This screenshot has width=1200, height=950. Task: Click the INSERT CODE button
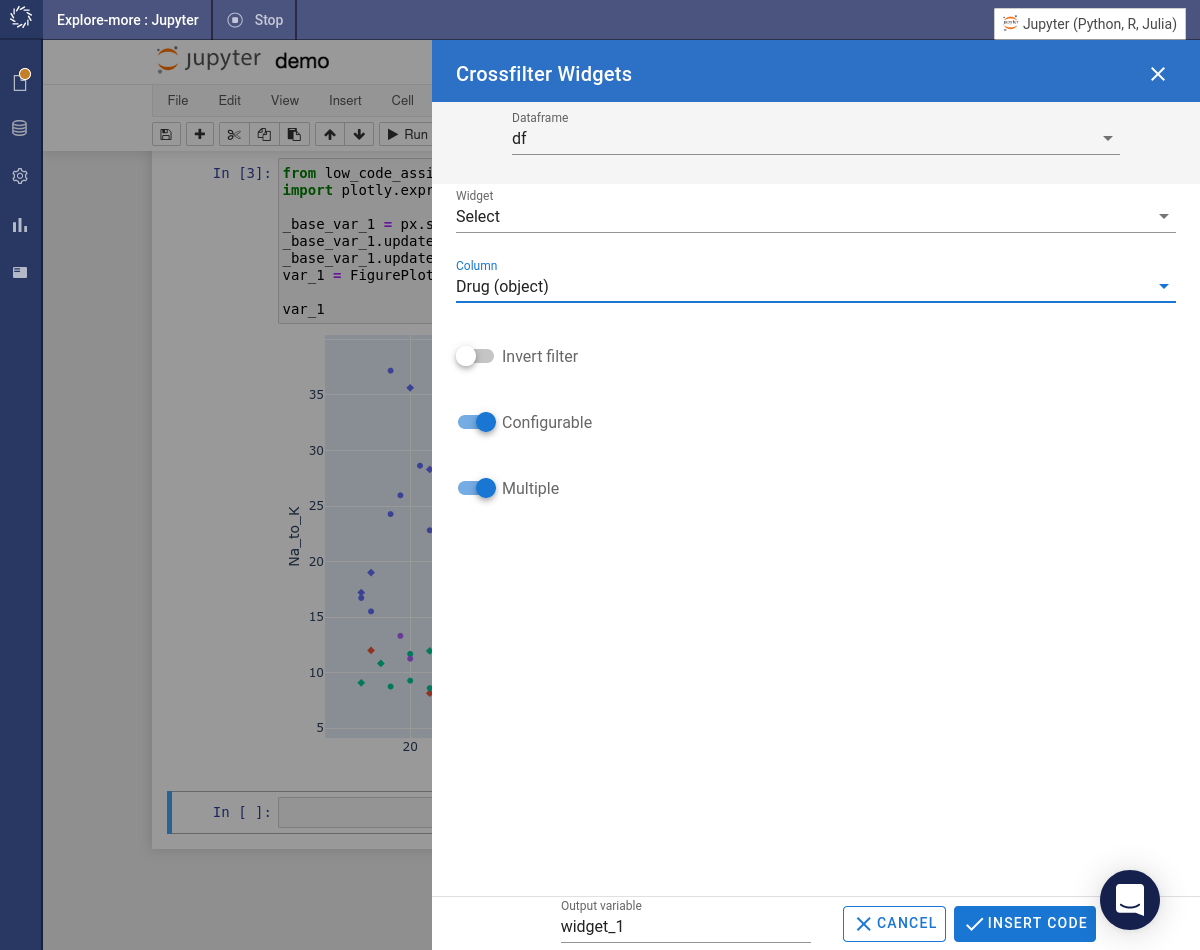[x=1025, y=924]
